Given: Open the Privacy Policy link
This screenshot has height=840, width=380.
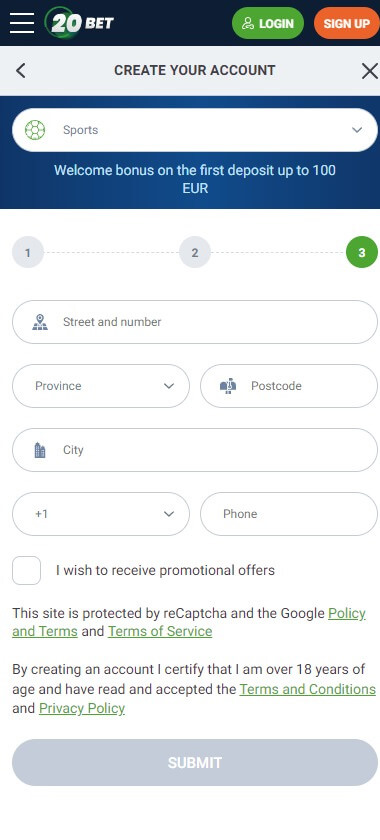Looking at the screenshot, I should coord(82,708).
